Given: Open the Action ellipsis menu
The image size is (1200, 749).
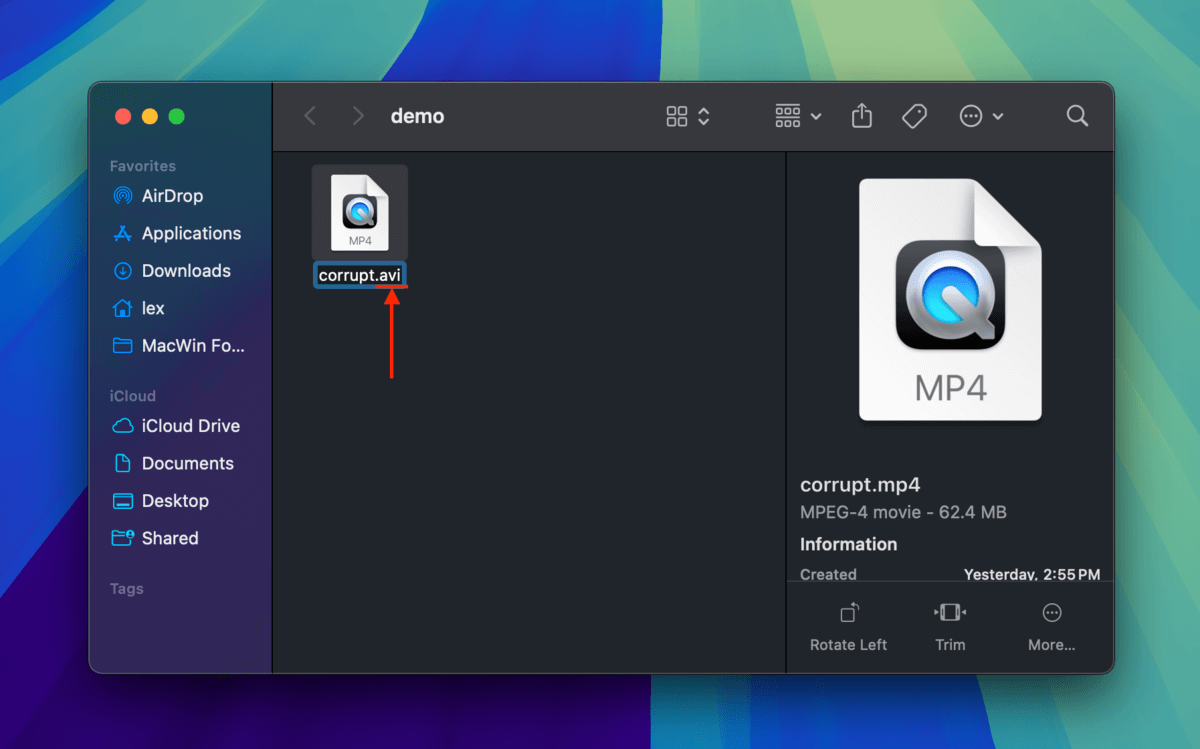Looking at the screenshot, I should tap(981, 116).
